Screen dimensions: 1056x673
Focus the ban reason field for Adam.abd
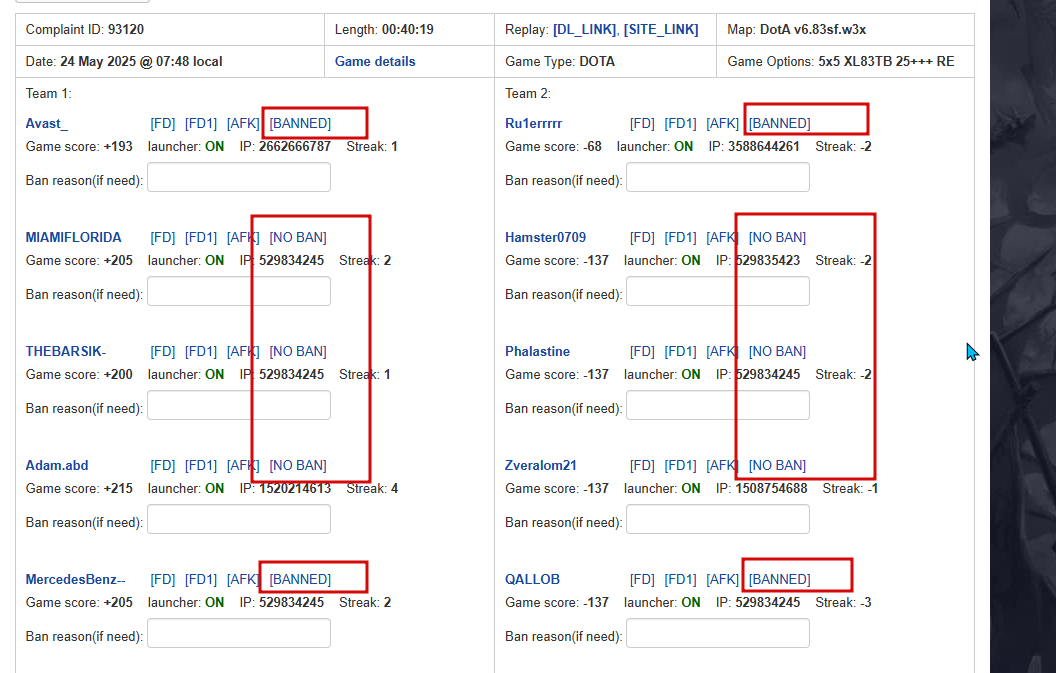click(239, 519)
